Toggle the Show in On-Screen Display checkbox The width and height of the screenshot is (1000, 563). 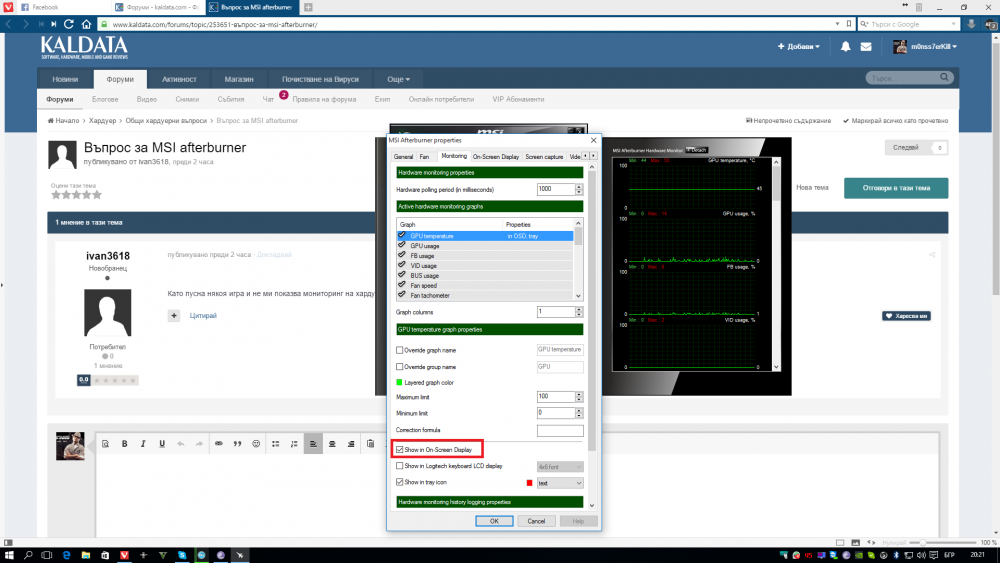click(x=400, y=450)
